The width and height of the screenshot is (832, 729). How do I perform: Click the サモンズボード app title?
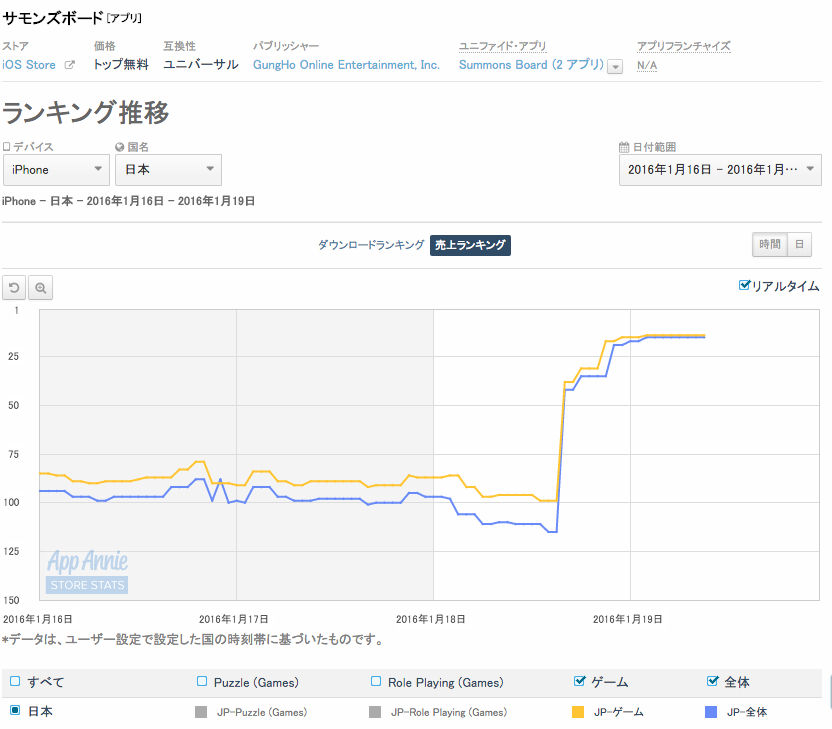[53, 18]
